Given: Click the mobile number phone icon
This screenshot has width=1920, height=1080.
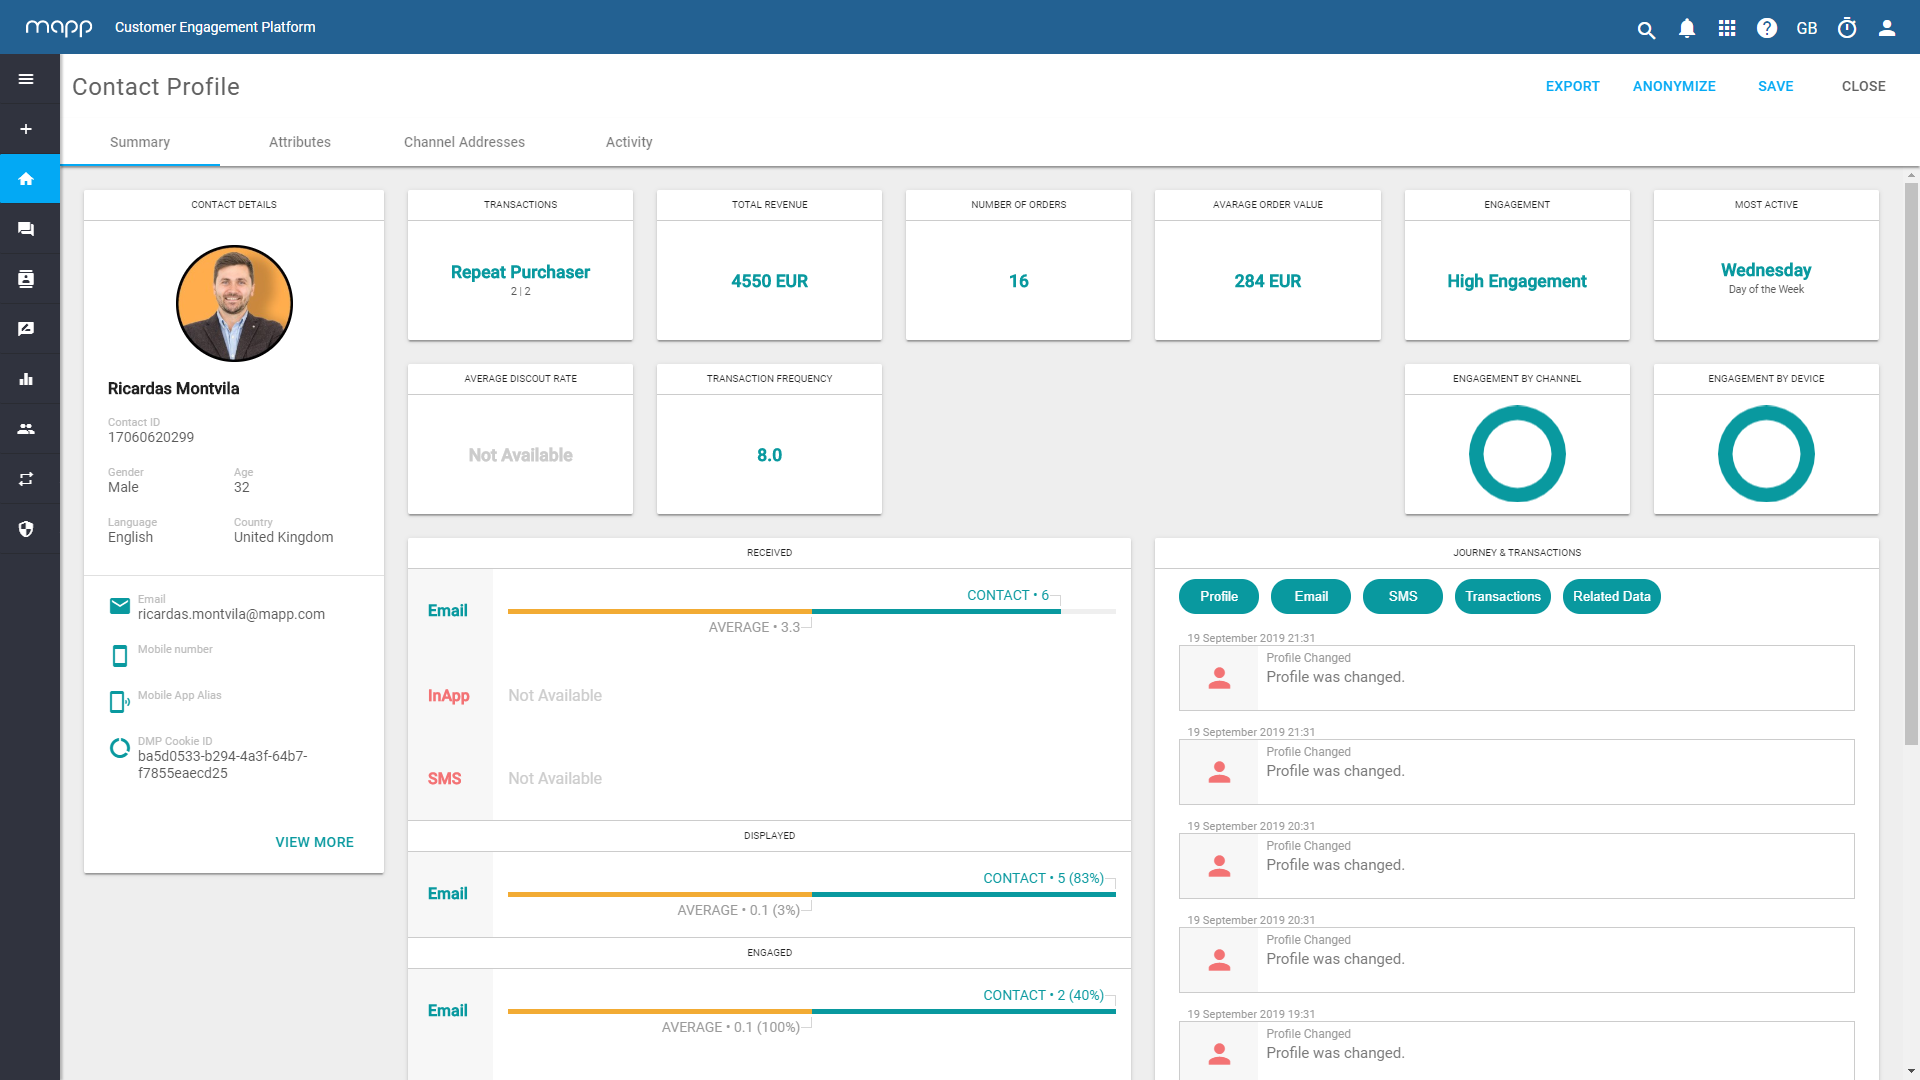Looking at the screenshot, I should [x=120, y=656].
